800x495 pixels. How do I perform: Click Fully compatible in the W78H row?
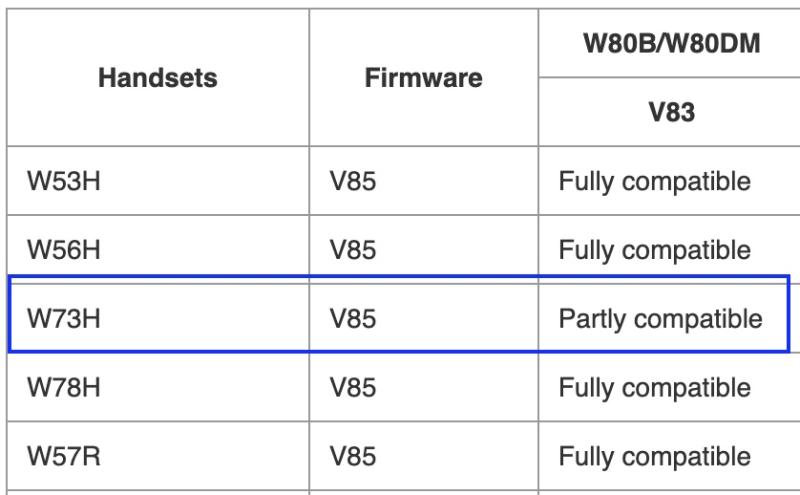655,388
